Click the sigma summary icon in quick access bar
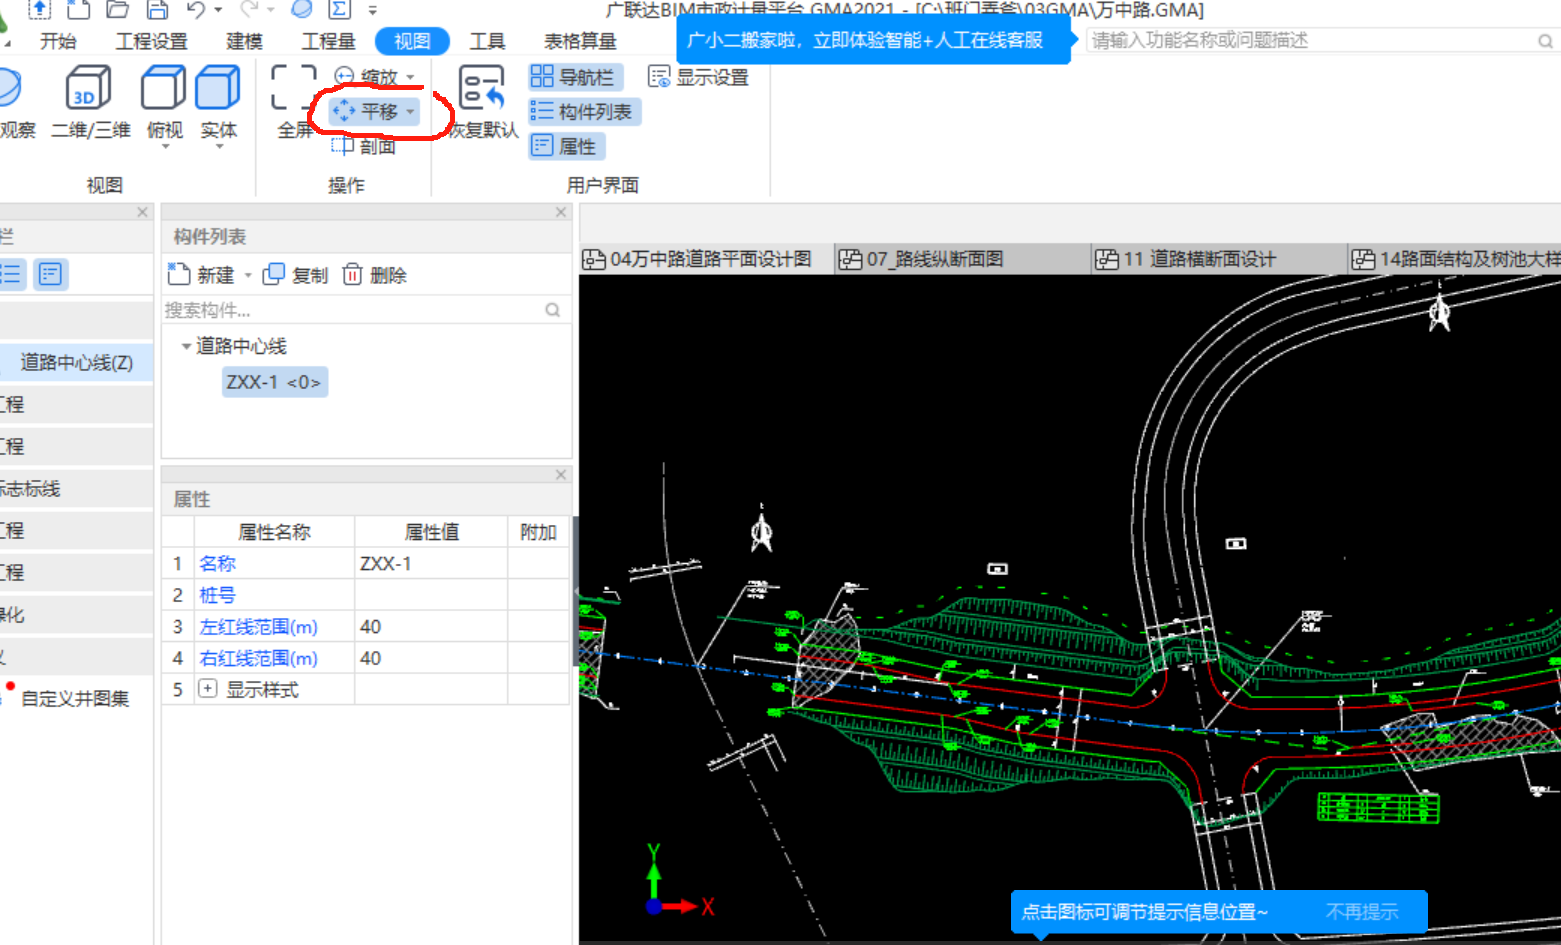 coord(340,9)
